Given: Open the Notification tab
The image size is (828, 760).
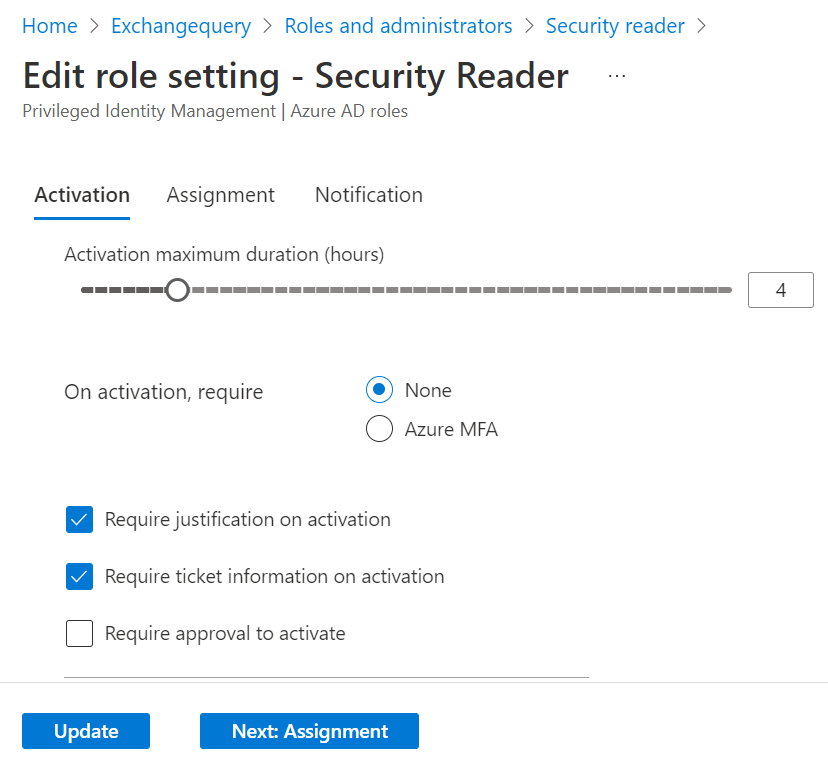Looking at the screenshot, I should click(368, 195).
